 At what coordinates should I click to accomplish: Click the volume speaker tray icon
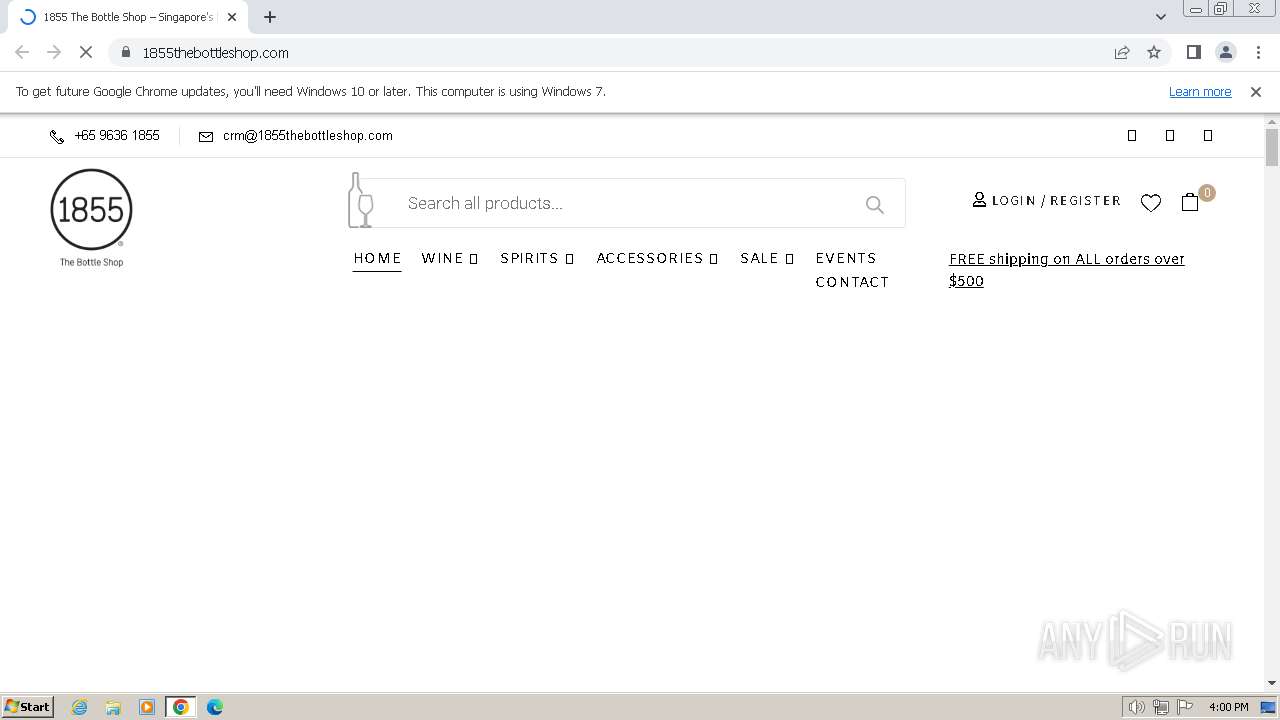pyautogui.click(x=1136, y=707)
